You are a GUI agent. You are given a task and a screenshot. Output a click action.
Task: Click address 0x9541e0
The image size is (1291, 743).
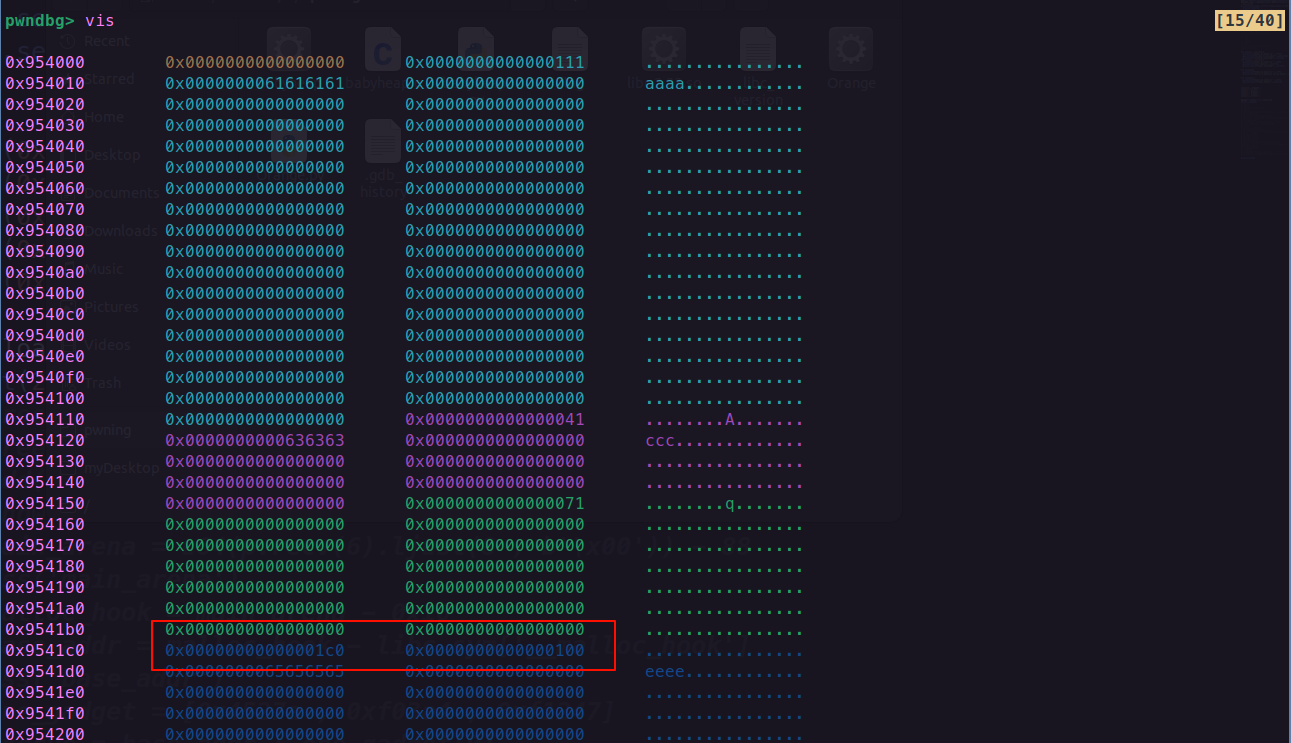point(45,692)
